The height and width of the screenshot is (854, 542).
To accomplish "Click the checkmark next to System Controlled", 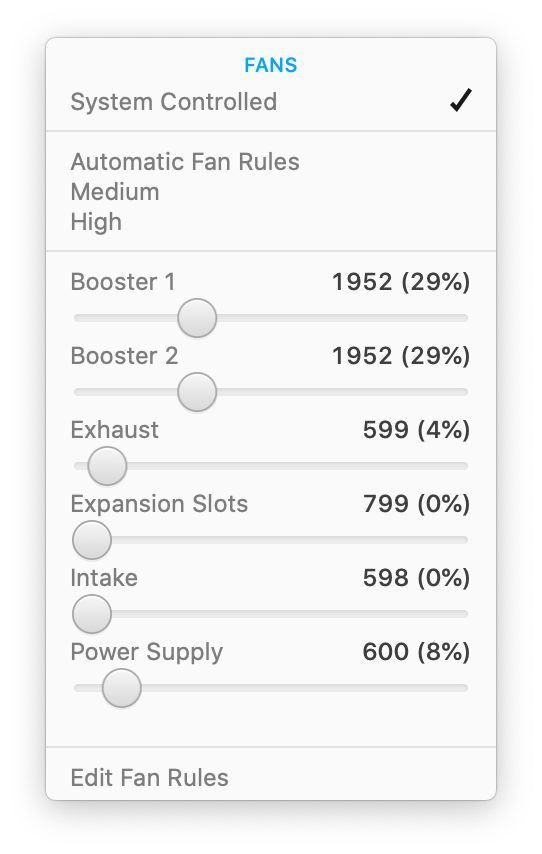I will [460, 101].
